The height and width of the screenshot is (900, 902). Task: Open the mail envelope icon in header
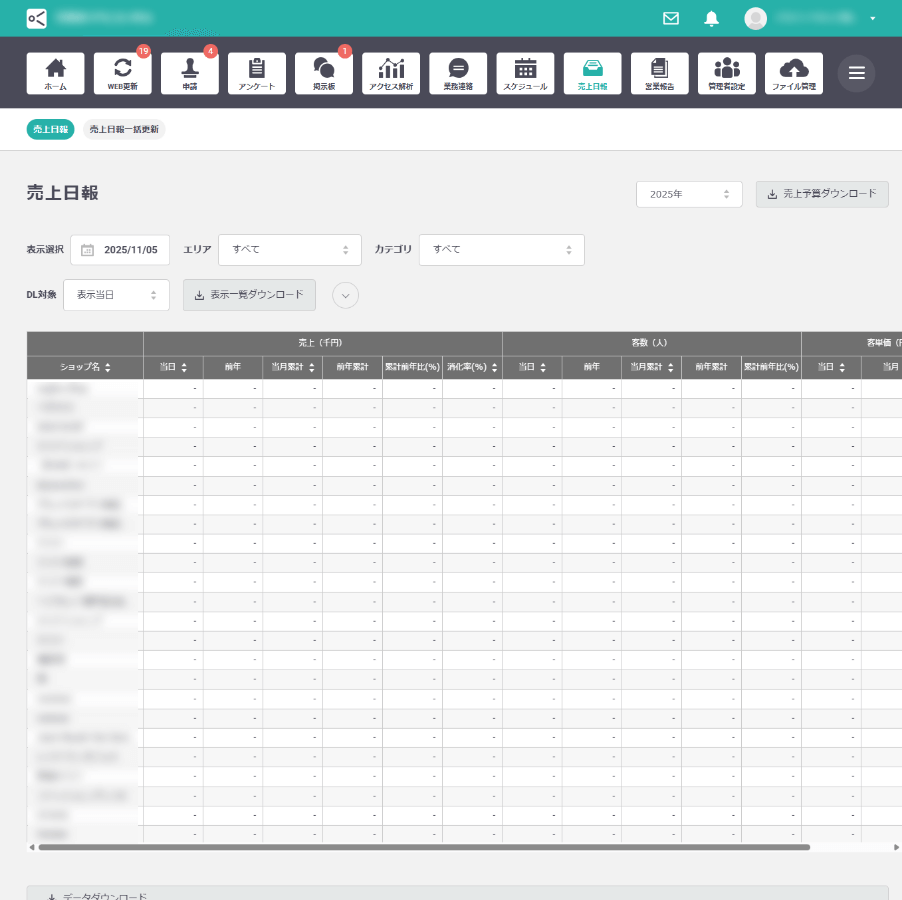click(x=671, y=18)
